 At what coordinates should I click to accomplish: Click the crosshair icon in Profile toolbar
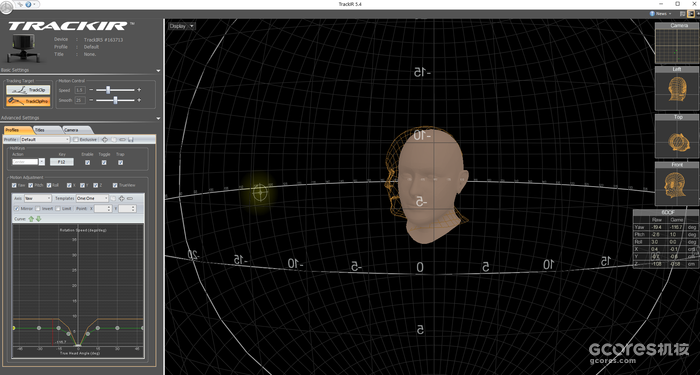105,140
